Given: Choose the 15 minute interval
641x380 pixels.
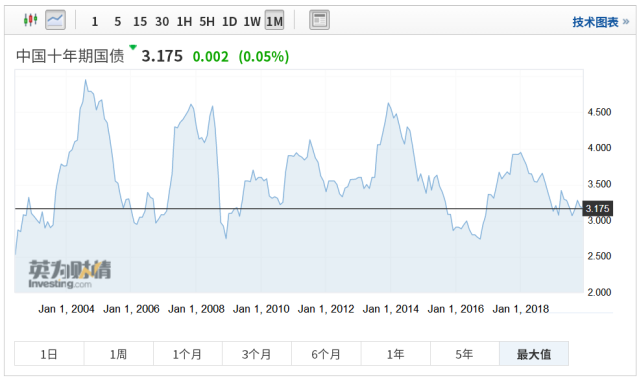Looking at the screenshot, I should (x=140, y=21).
